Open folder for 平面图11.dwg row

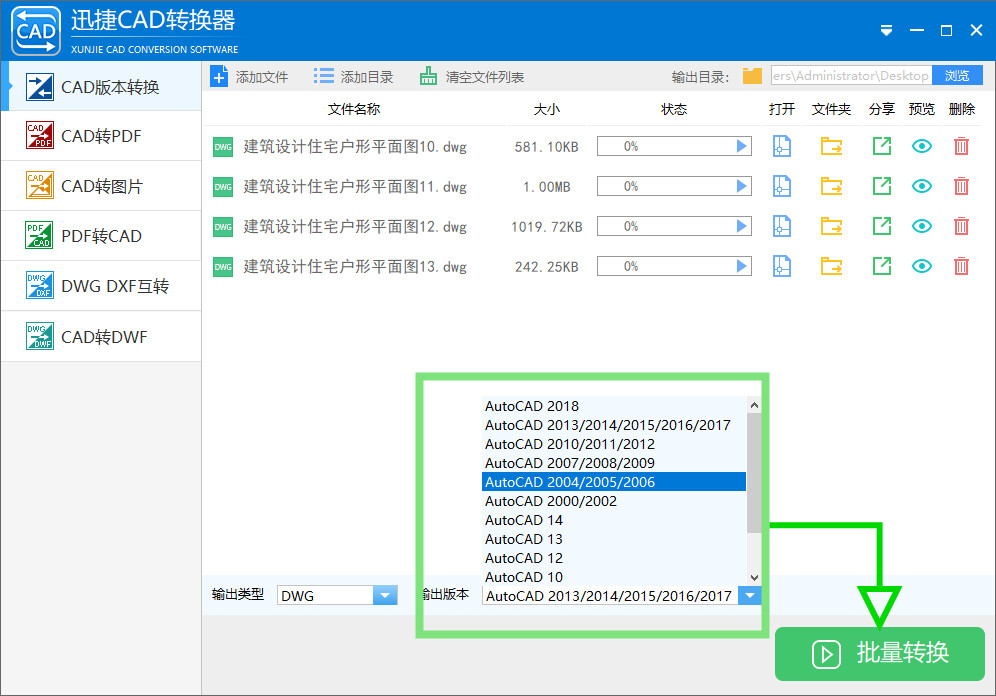(831, 186)
